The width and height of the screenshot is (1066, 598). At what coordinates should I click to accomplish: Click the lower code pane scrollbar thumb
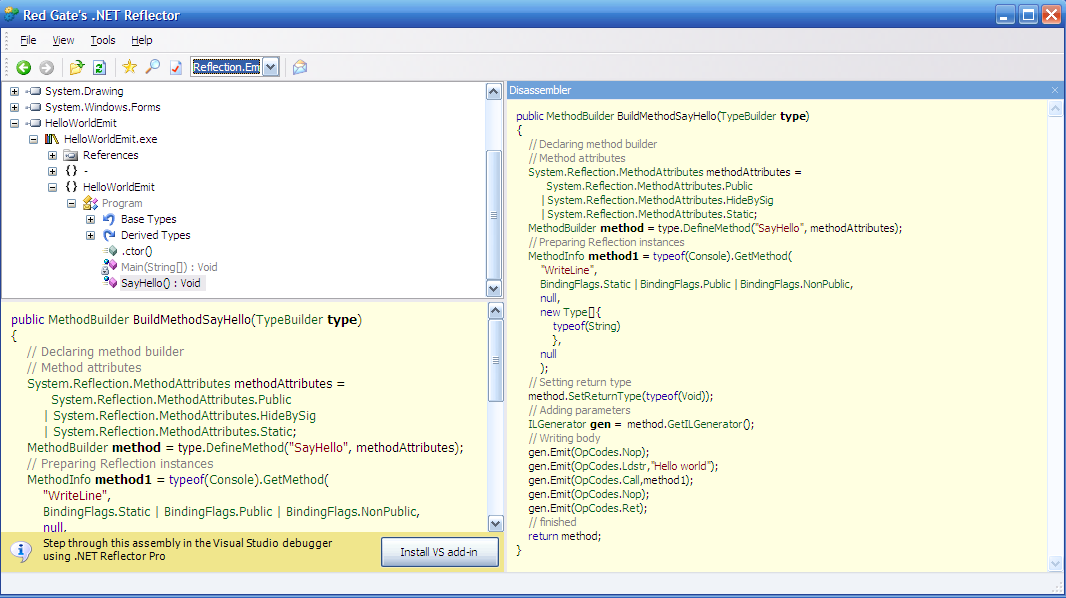496,360
